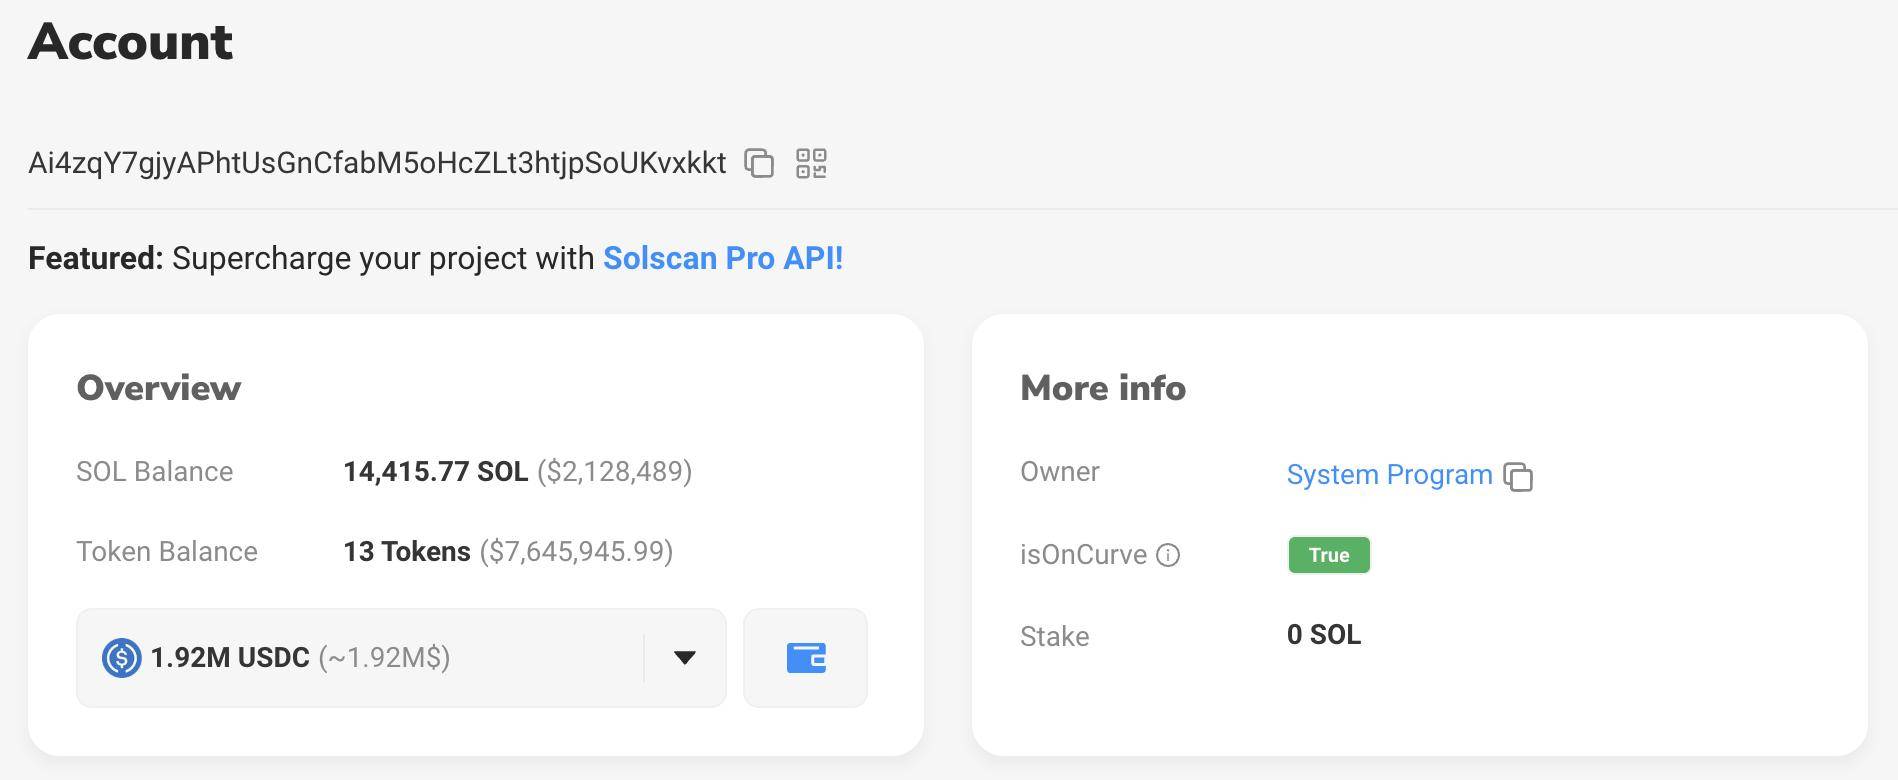Screen dimensions: 1898x780
Task: Click the 13 Tokens balance value
Action: click(x=407, y=551)
